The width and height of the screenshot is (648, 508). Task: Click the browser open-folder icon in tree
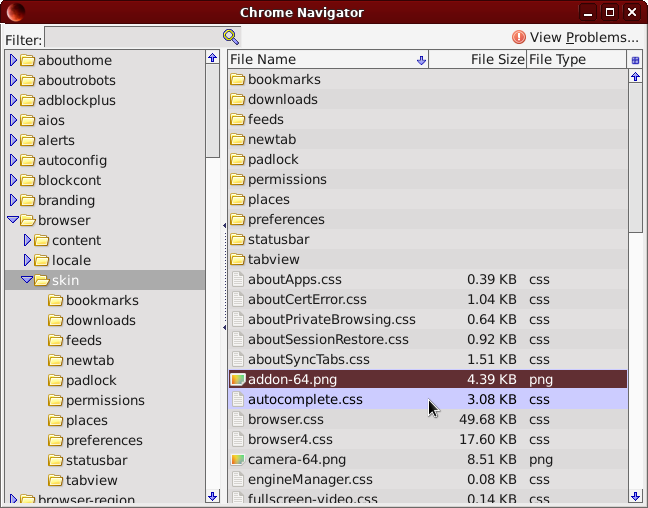28,220
